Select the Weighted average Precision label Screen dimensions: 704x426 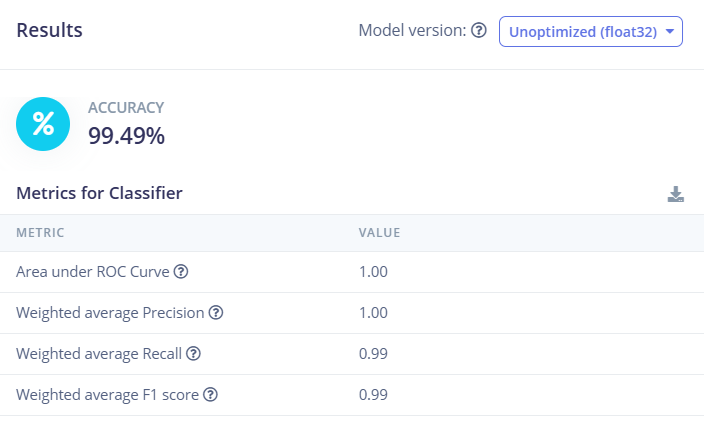coord(110,313)
